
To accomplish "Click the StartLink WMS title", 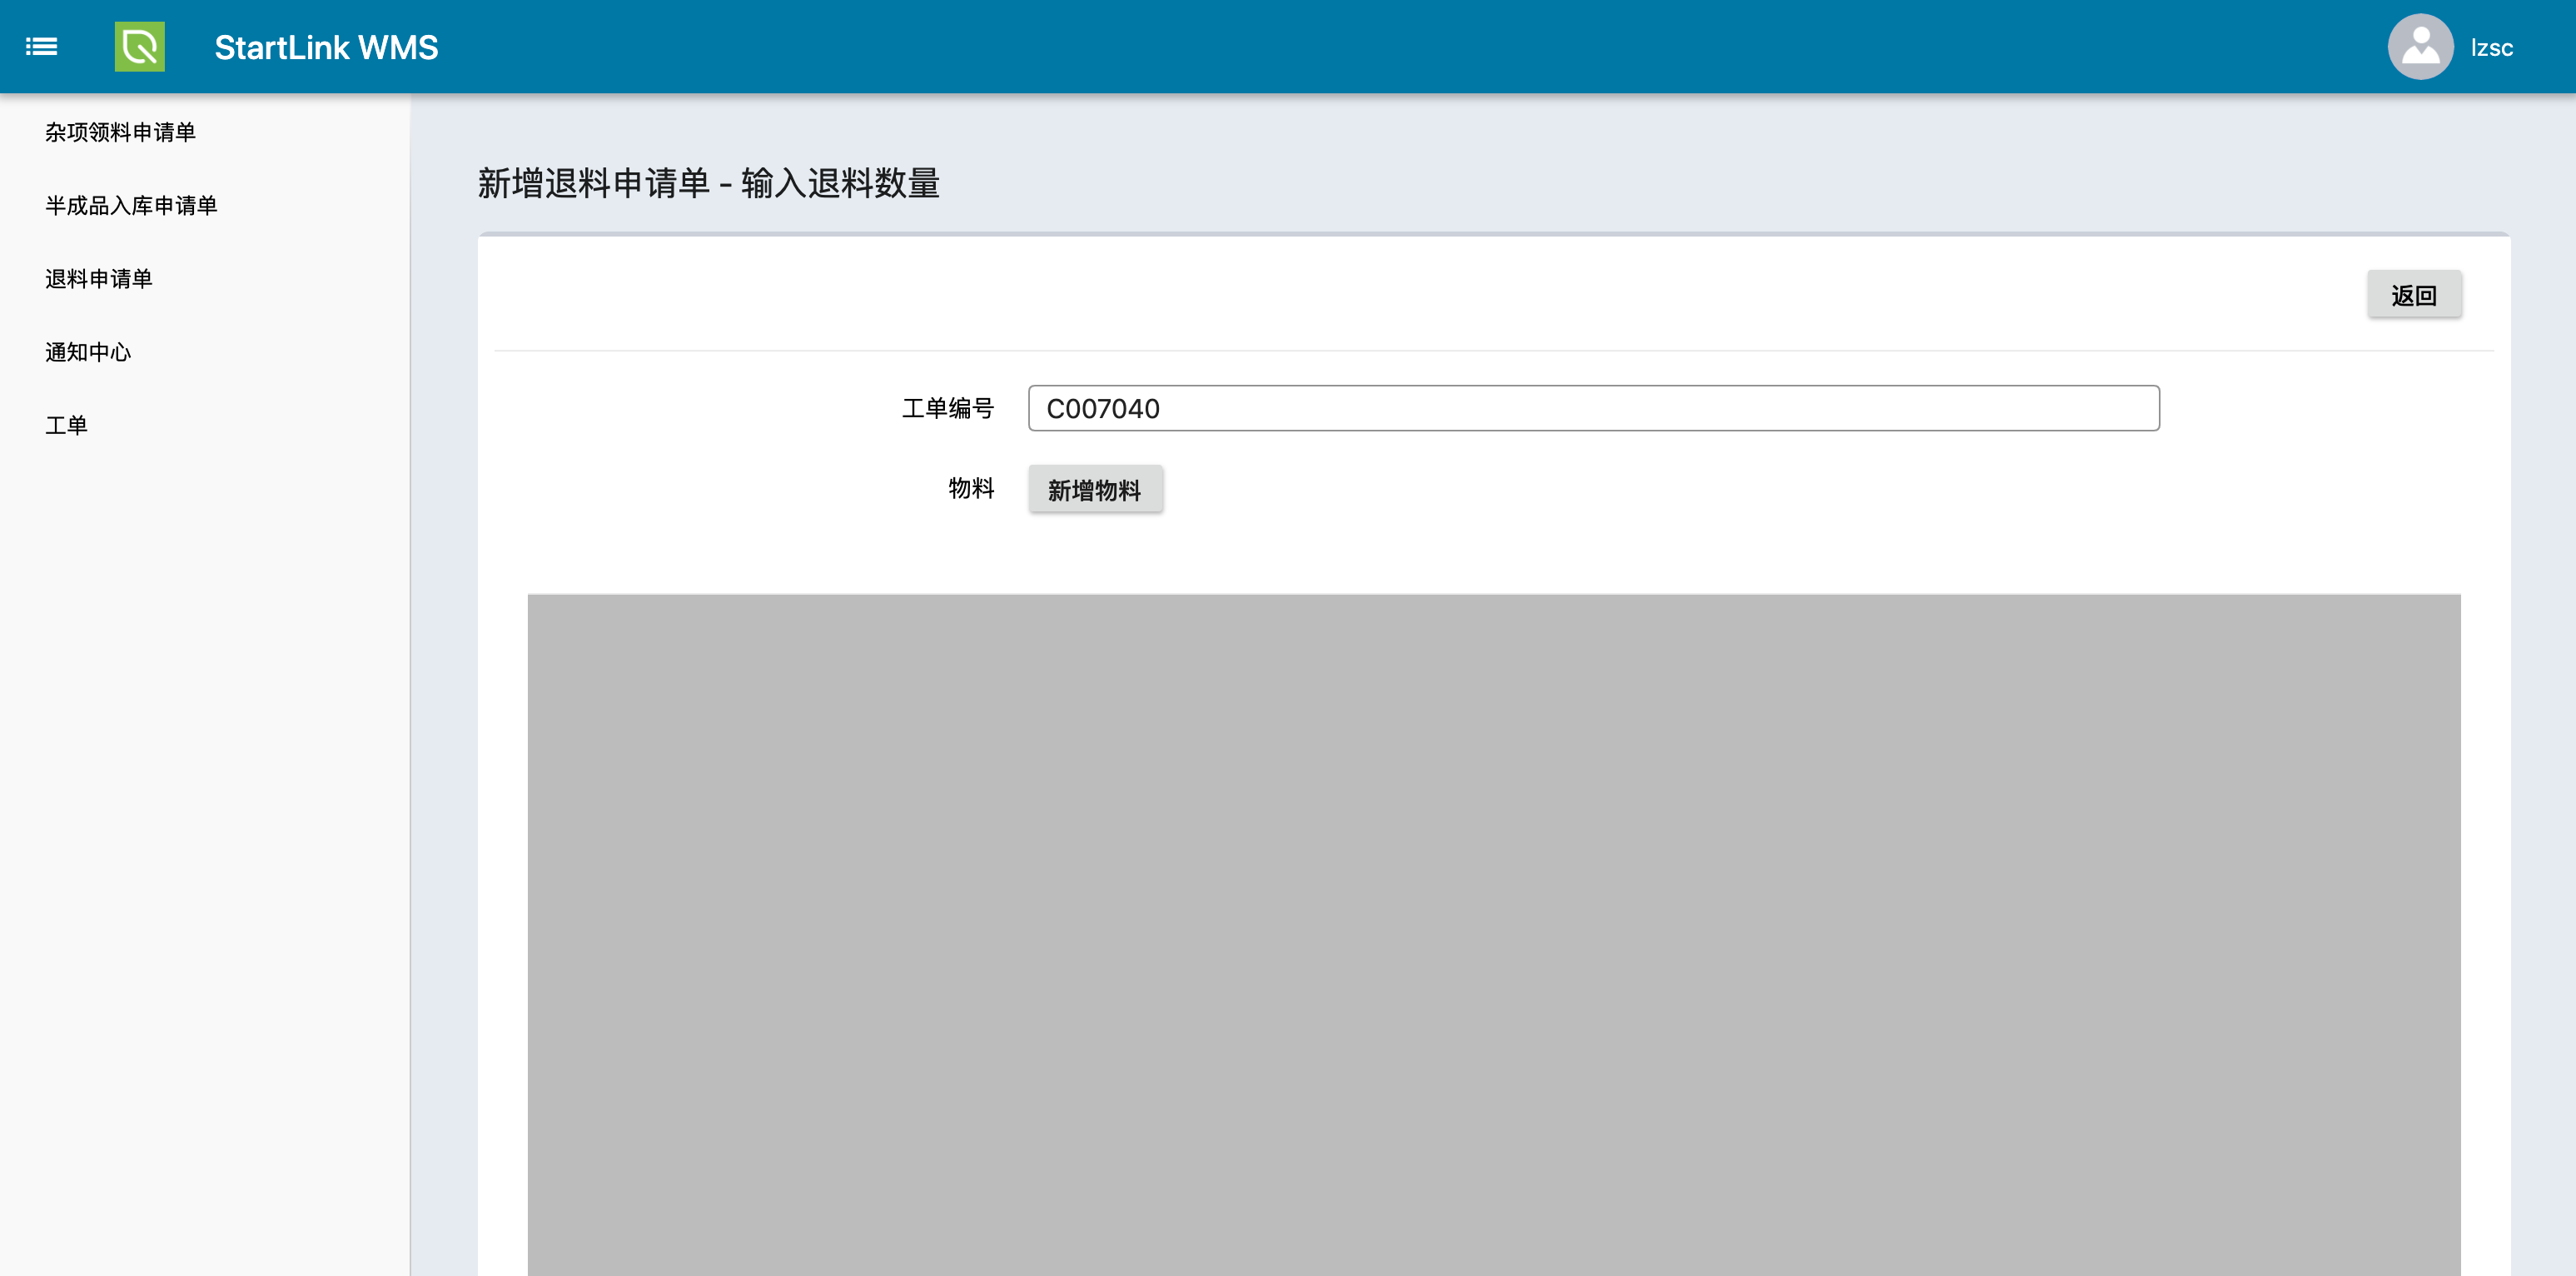I will click(326, 47).
